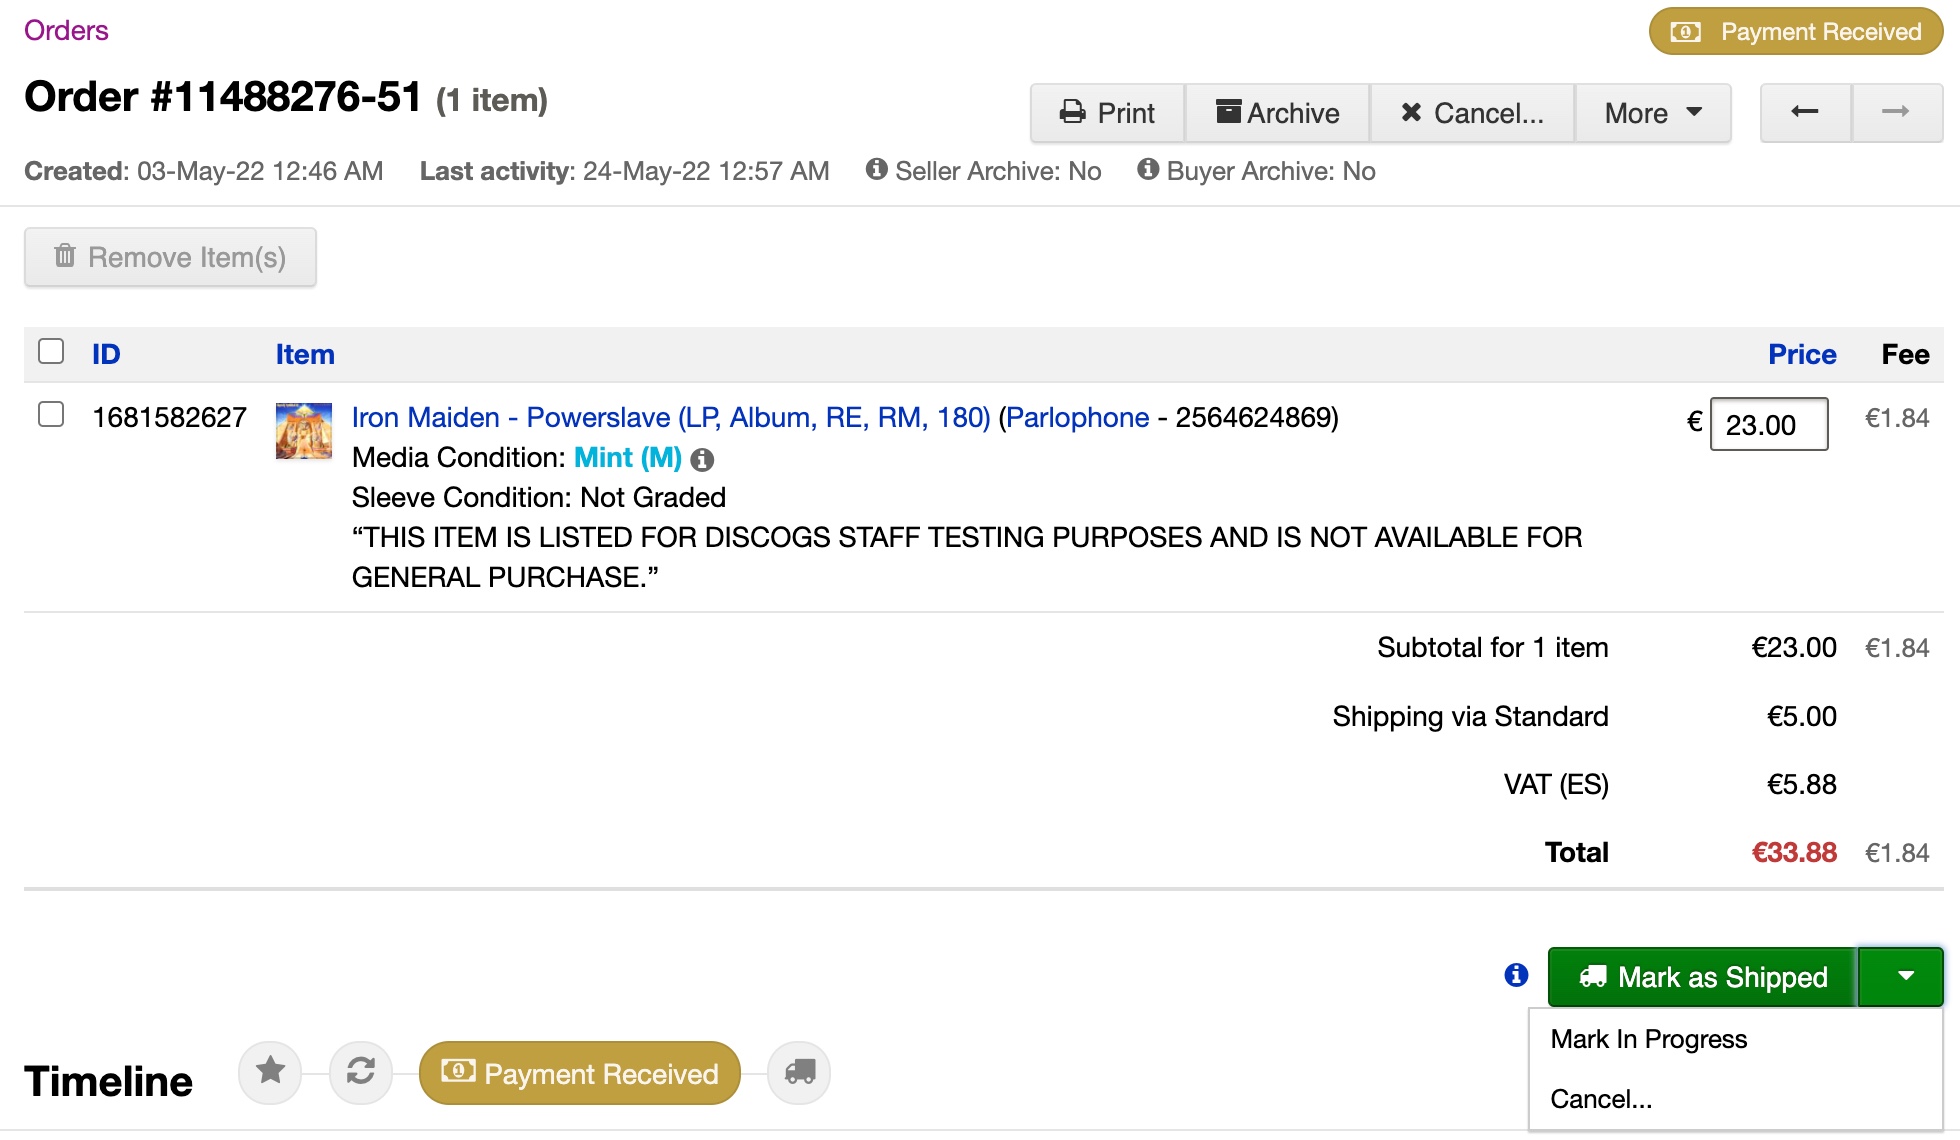
Task: Click the shipping truck icon on the Timeline
Action: click(798, 1072)
